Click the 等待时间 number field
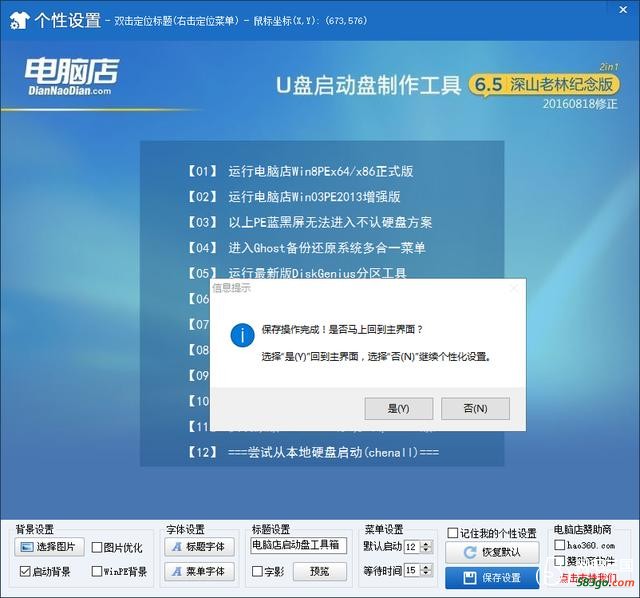 (412, 571)
